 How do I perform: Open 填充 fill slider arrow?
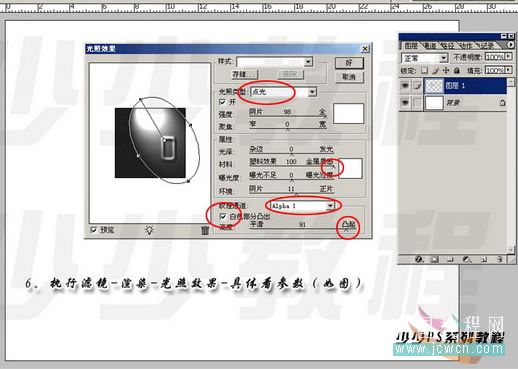(x=508, y=70)
